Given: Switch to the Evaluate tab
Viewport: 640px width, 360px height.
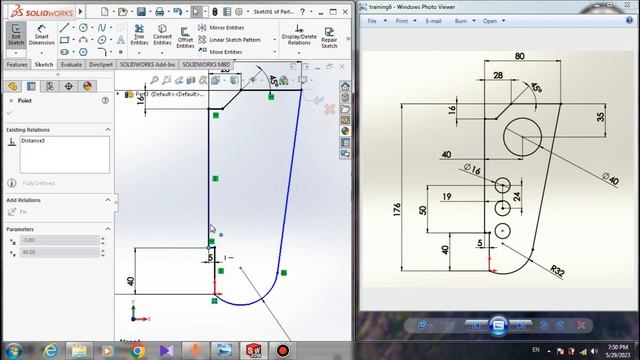Looking at the screenshot, I should click(71, 64).
